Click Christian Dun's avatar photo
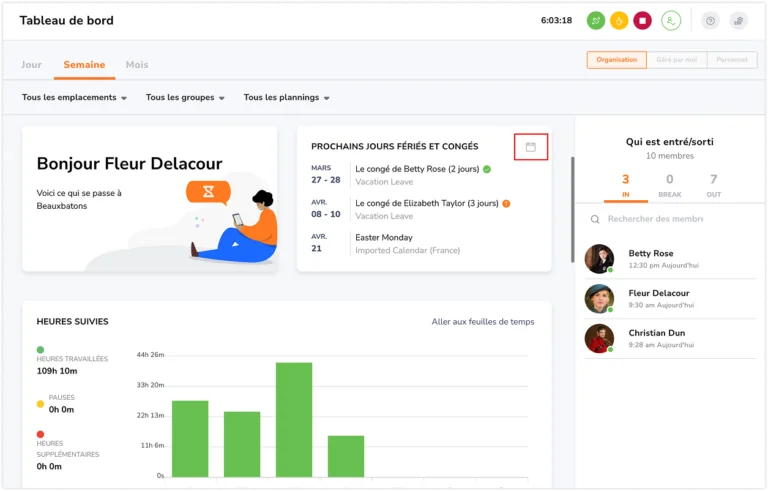The height and width of the screenshot is (491, 768). (599, 338)
